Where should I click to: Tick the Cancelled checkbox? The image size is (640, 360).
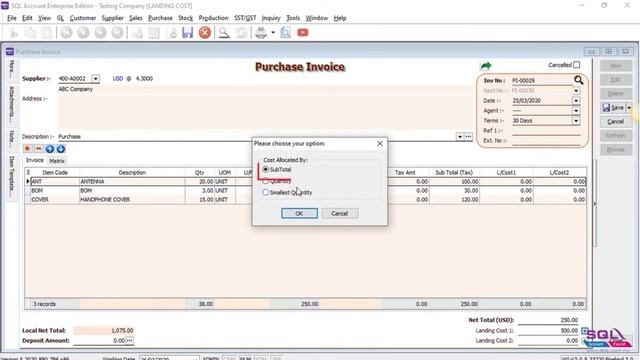pos(577,65)
